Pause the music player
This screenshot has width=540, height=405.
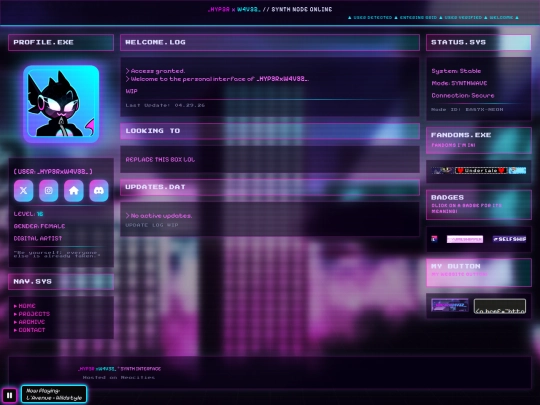[9, 395]
